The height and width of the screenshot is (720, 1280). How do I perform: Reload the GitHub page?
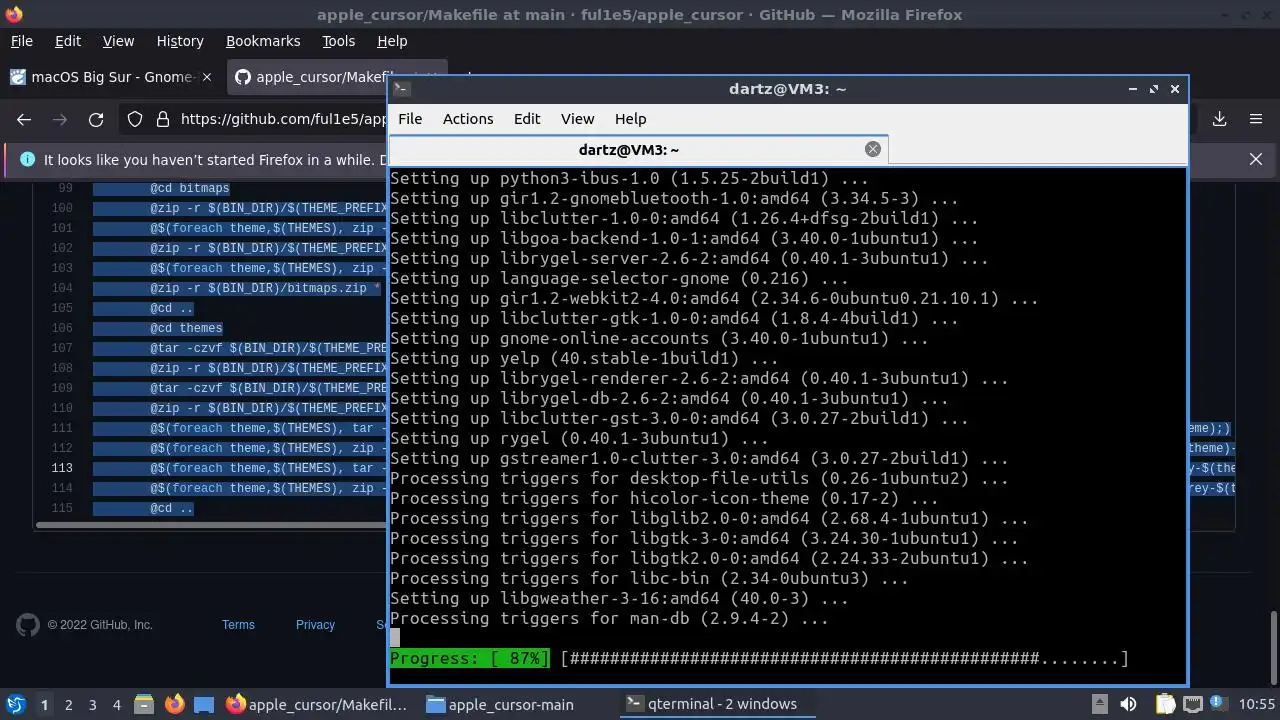point(96,119)
